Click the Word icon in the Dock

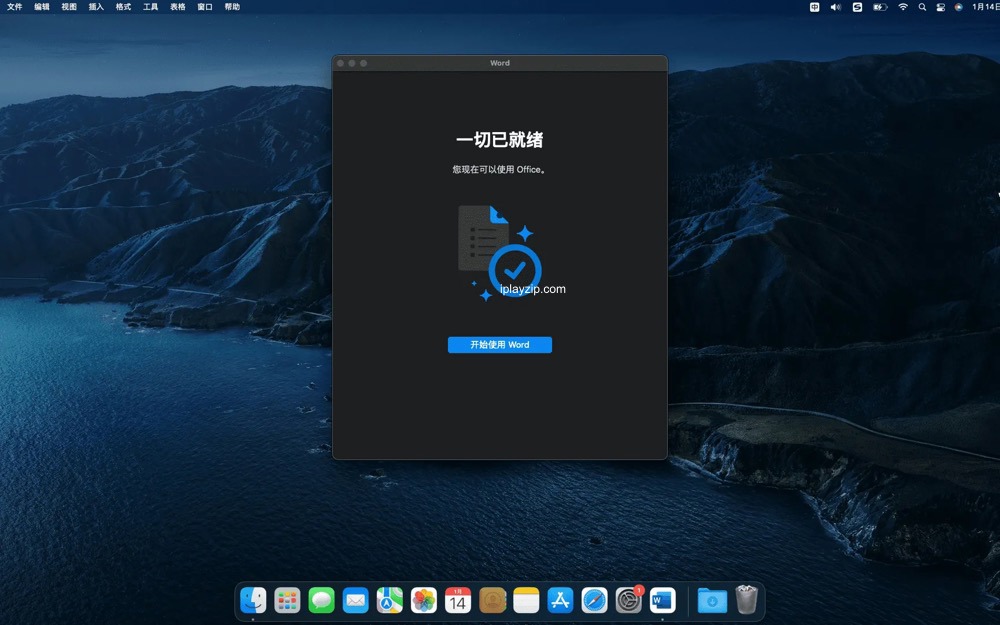tap(663, 600)
